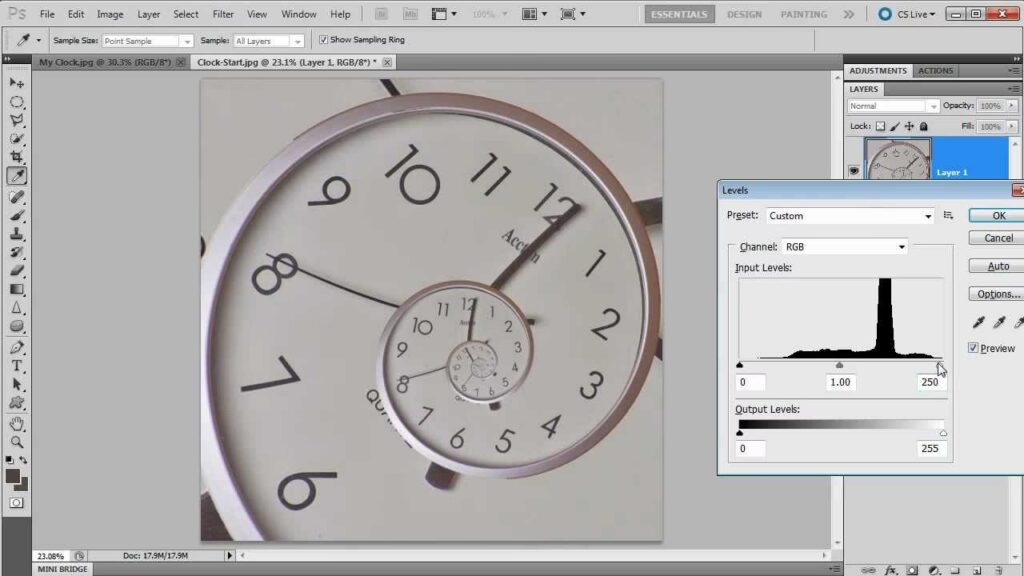The height and width of the screenshot is (576, 1024).
Task: Launch the Bridge icon in application bar
Action: (381, 14)
